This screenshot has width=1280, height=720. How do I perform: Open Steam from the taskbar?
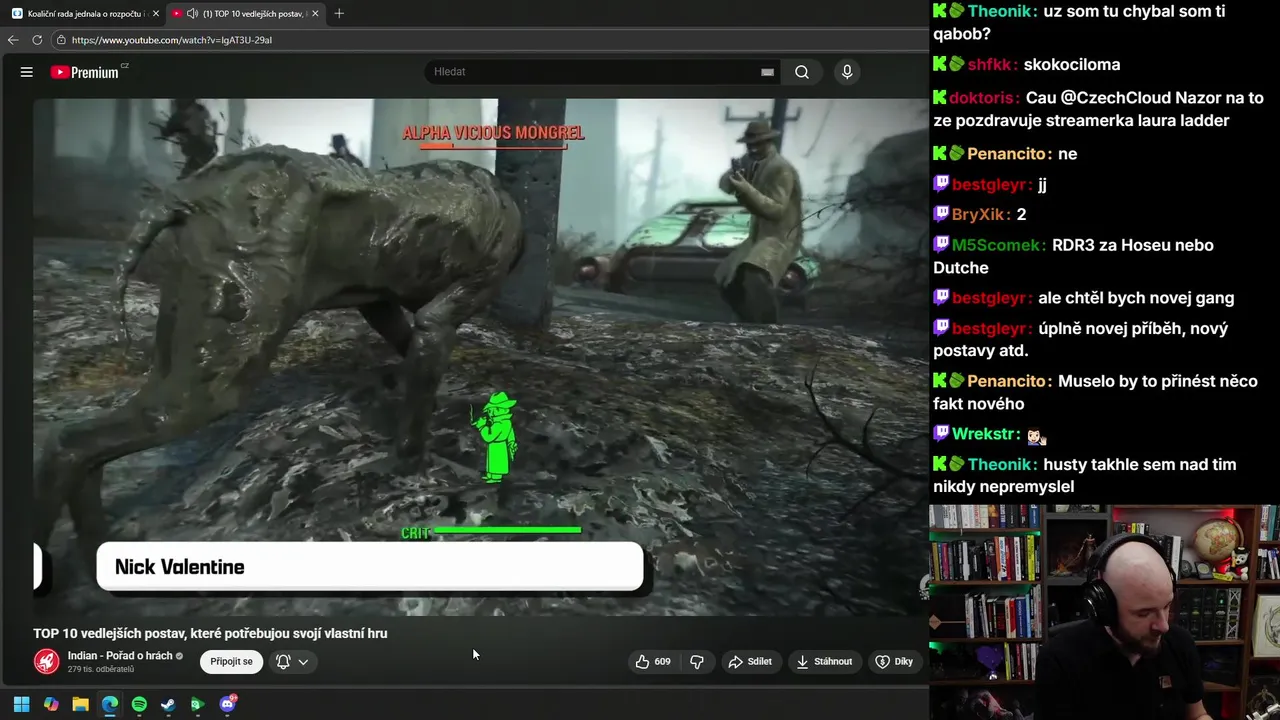click(168, 704)
